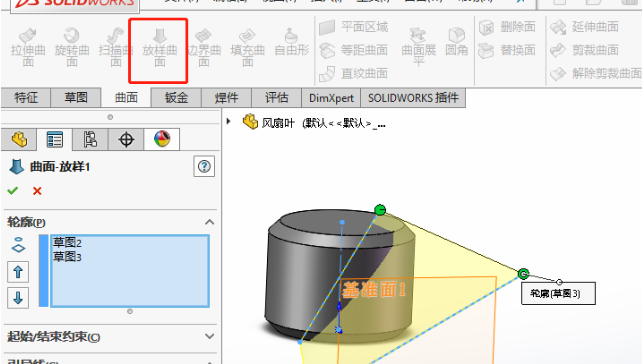This screenshot has width=642, height=364.
Task: Select the 曲面展平 surface flatten tool
Action: [418, 47]
